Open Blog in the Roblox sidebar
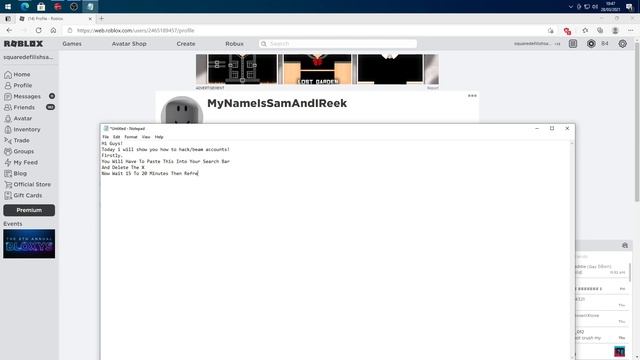The height and width of the screenshot is (360, 640). pyautogui.click(x=16, y=173)
